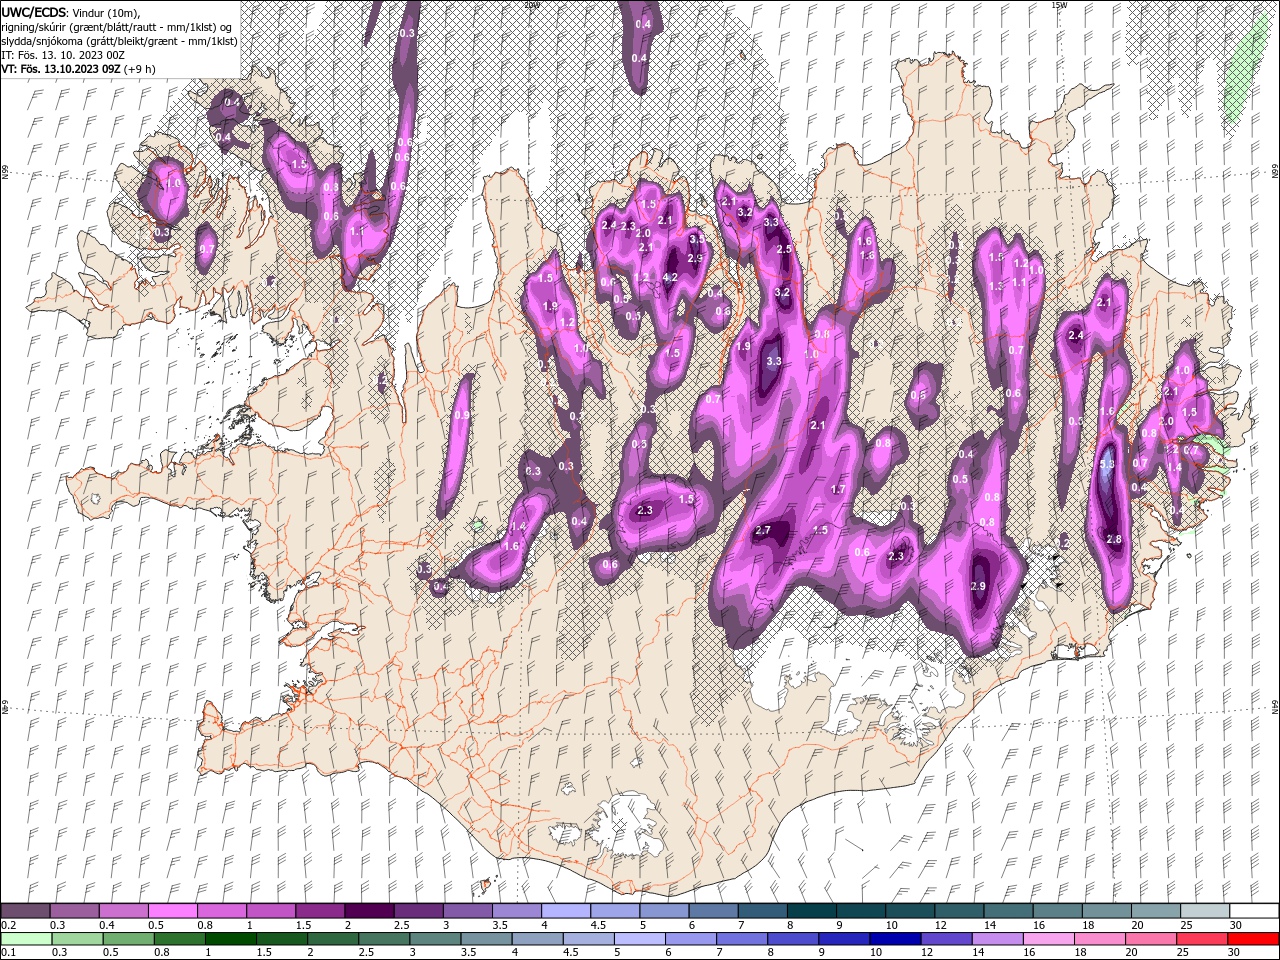The height and width of the screenshot is (960, 1280).
Task: Click the dark teal 8–9 swatch in upper legend
Action: (x=812, y=910)
